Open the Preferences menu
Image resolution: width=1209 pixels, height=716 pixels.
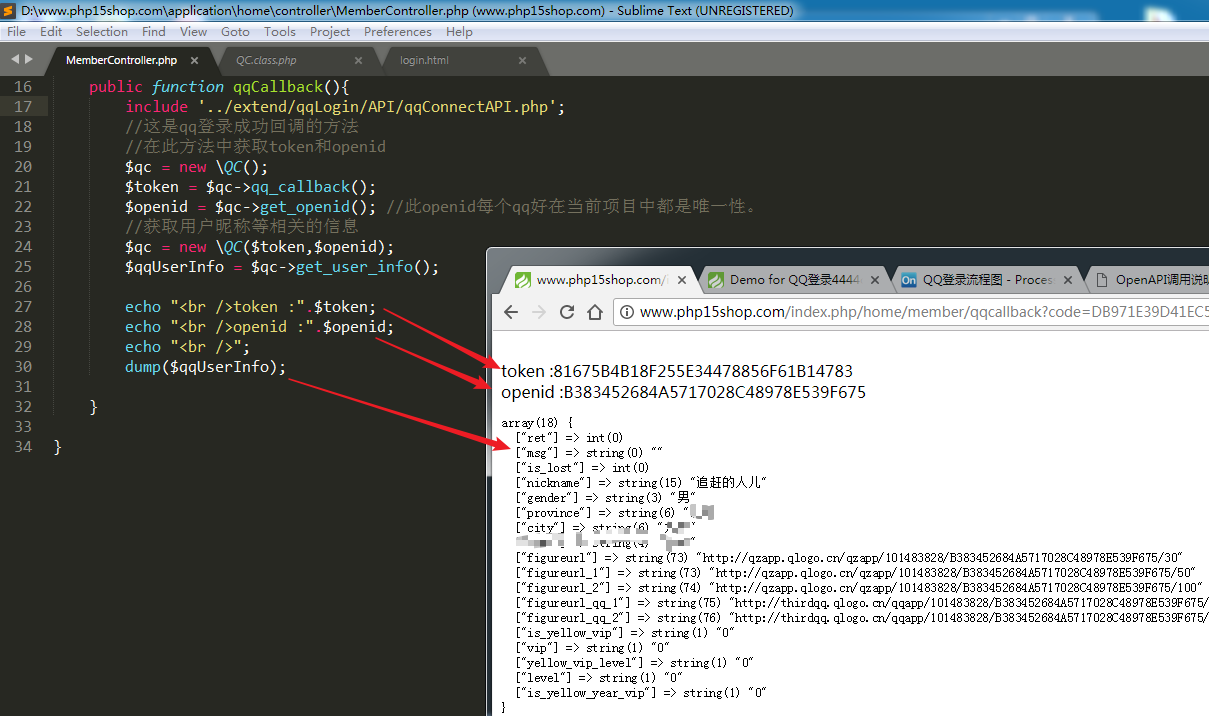[x=398, y=32]
